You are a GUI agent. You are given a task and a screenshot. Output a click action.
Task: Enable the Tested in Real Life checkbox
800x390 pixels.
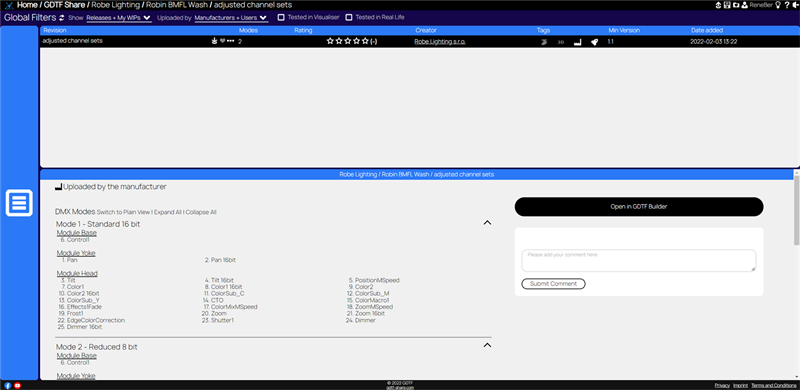(x=349, y=17)
